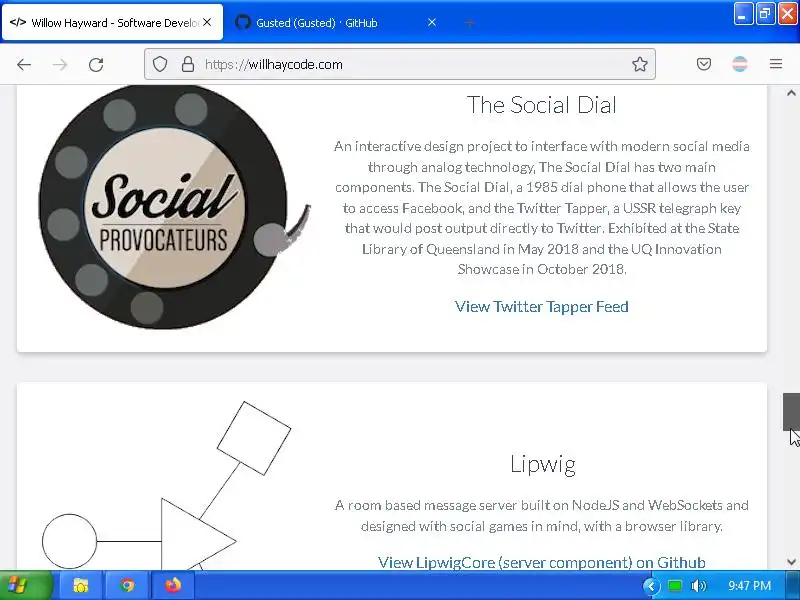Image resolution: width=800 pixels, height=600 pixels.
Task: Open Pocket save icon
Action: pyautogui.click(x=704, y=64)
